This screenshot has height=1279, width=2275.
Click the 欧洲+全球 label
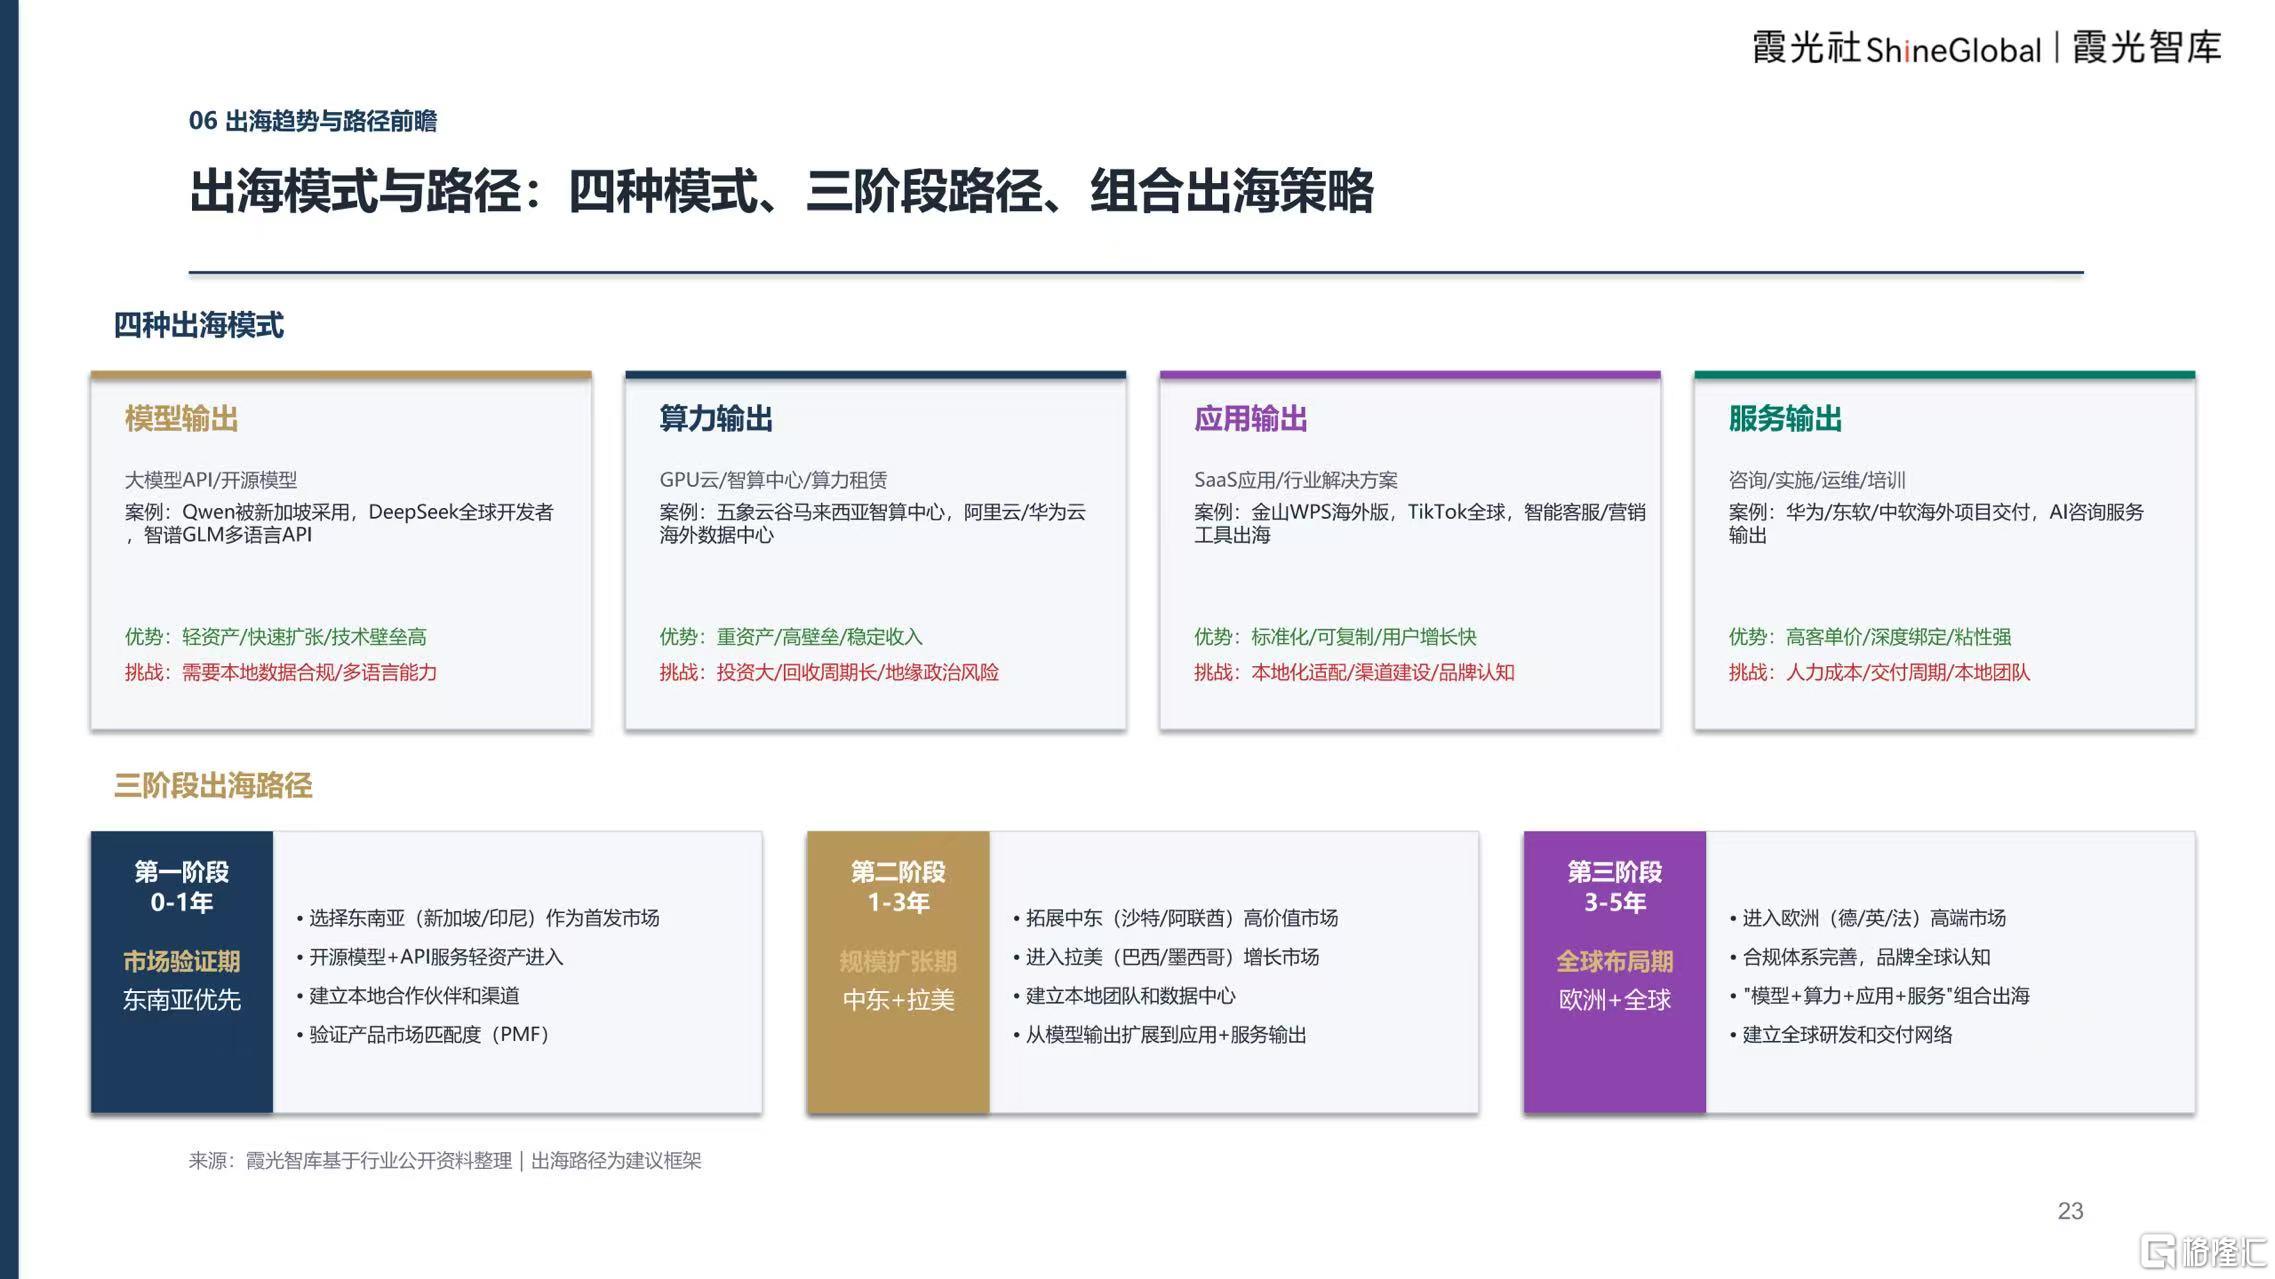tap(1615, 1000)
